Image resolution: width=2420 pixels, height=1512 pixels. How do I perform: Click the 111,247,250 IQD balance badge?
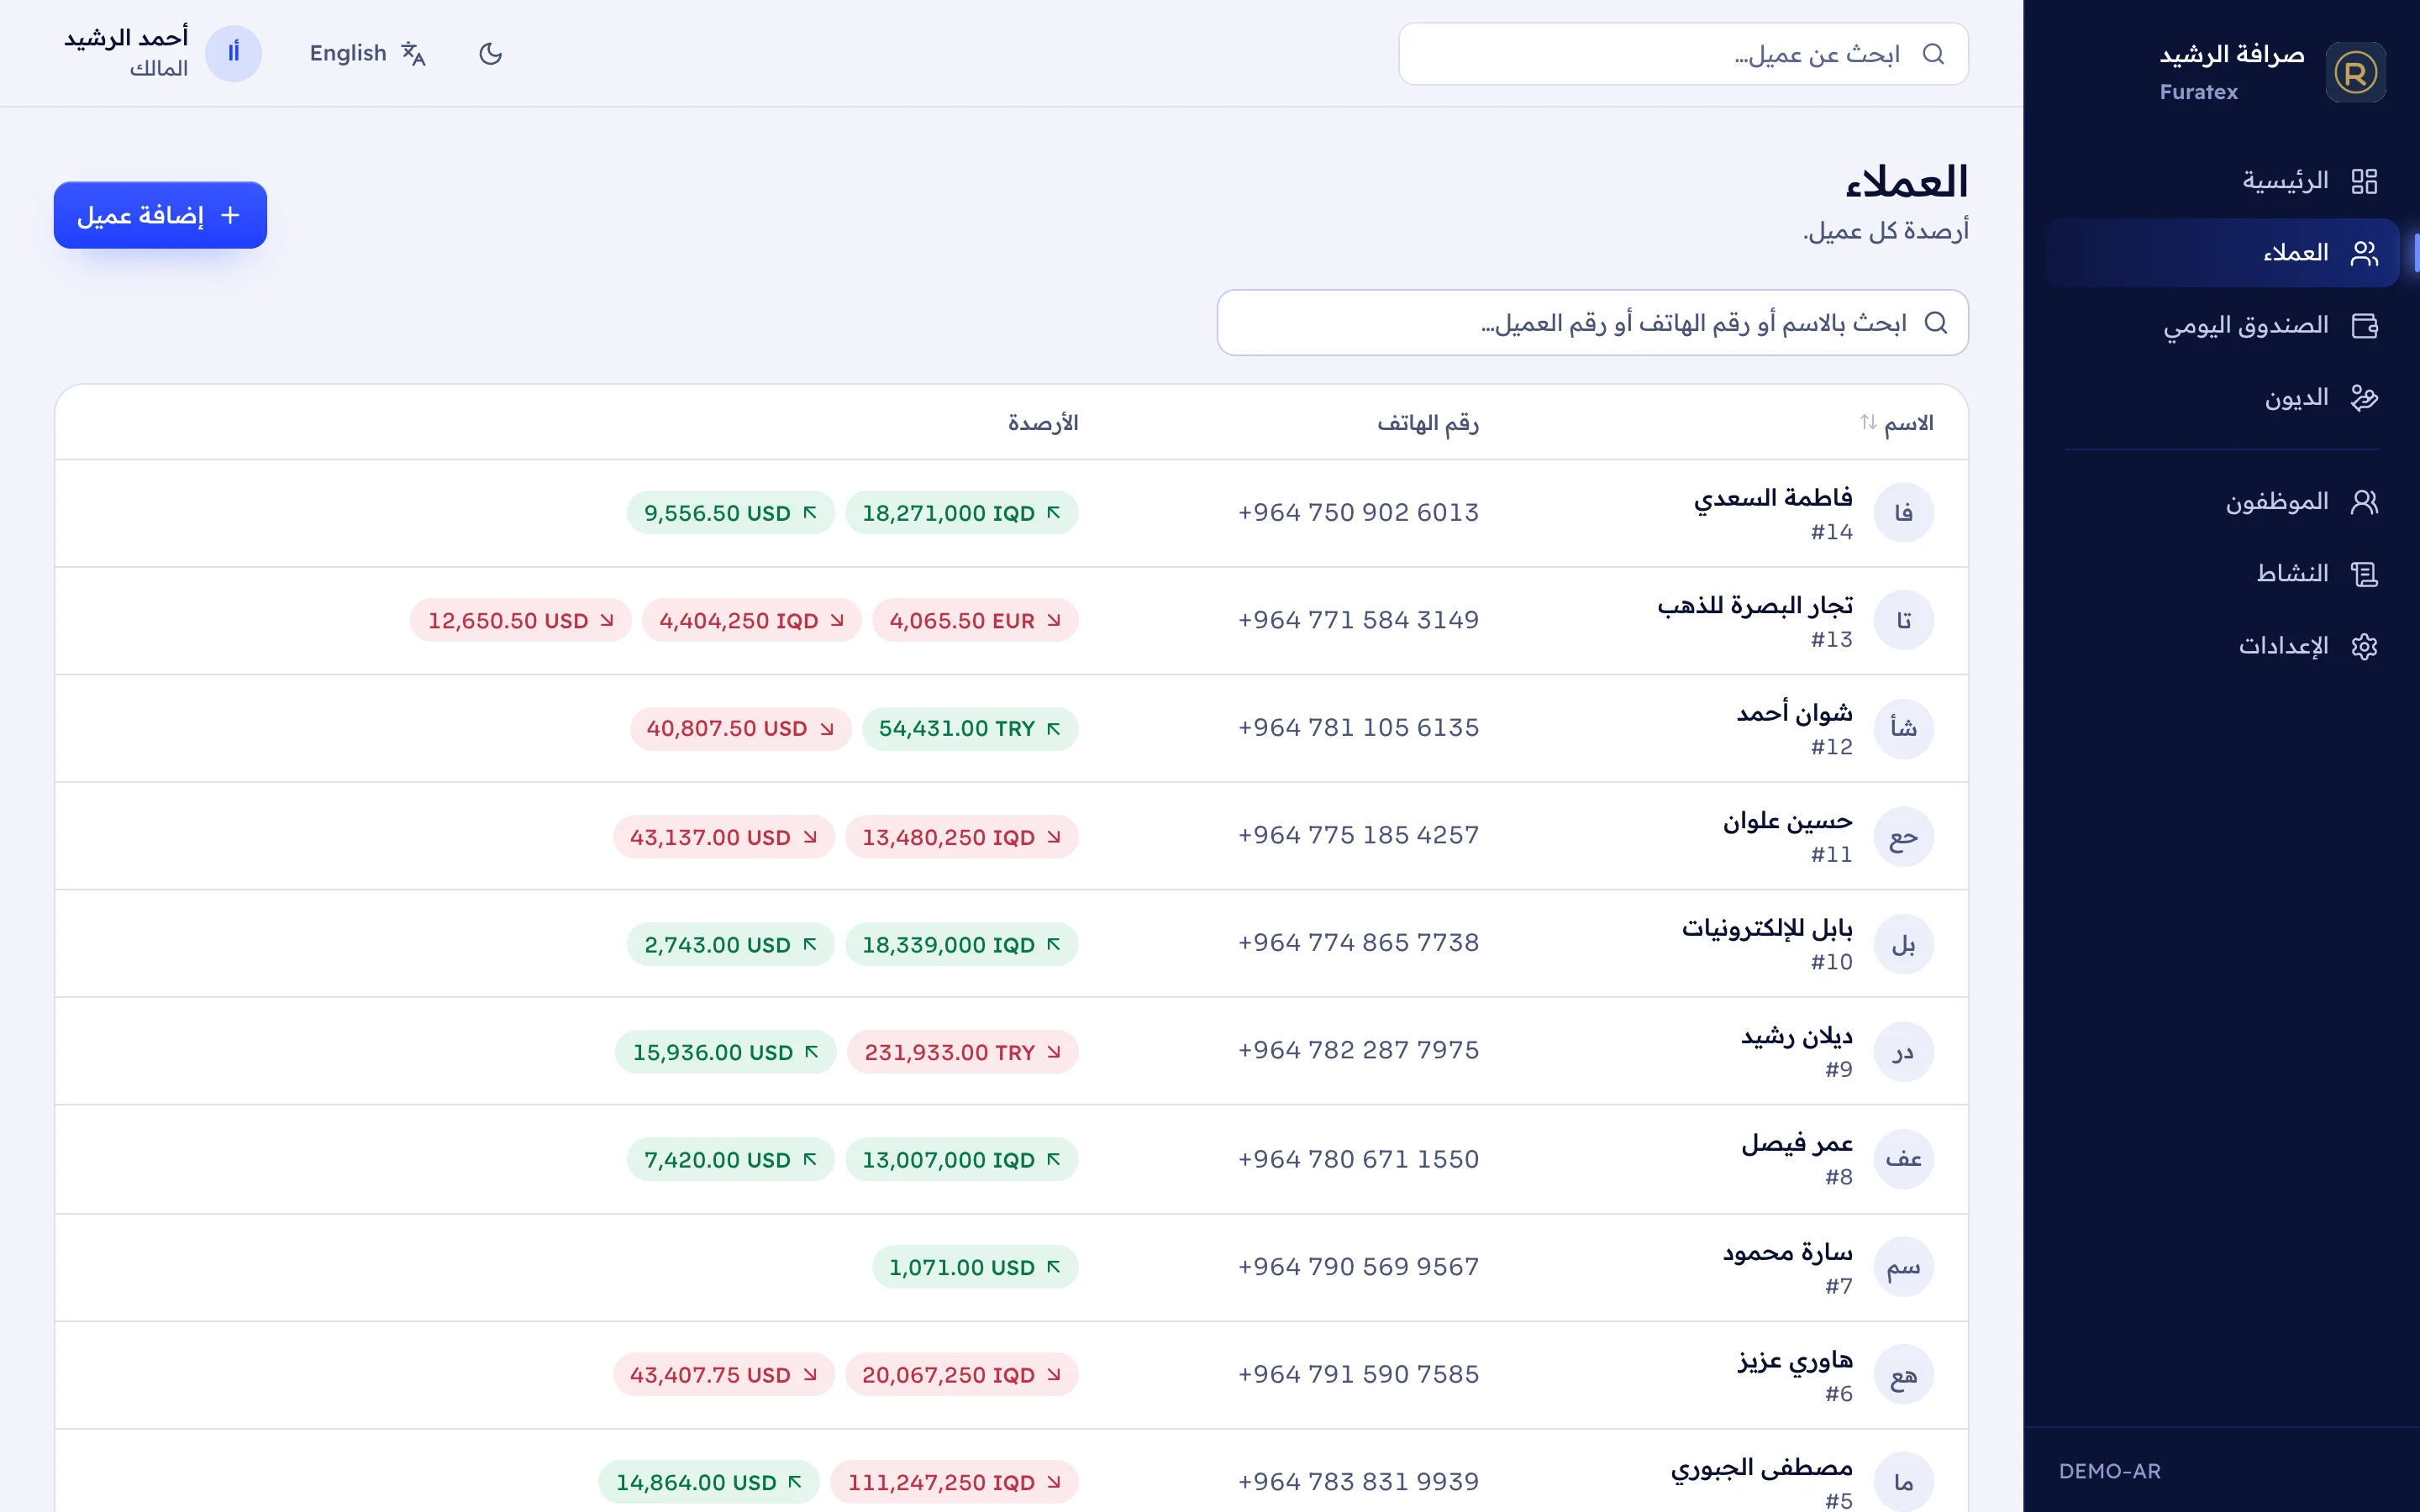(954, 1482)
